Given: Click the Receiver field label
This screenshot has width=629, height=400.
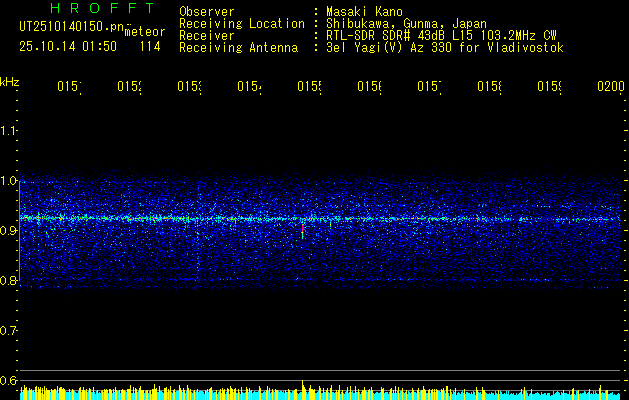Looking at the screenshot, I should [207, 36].
